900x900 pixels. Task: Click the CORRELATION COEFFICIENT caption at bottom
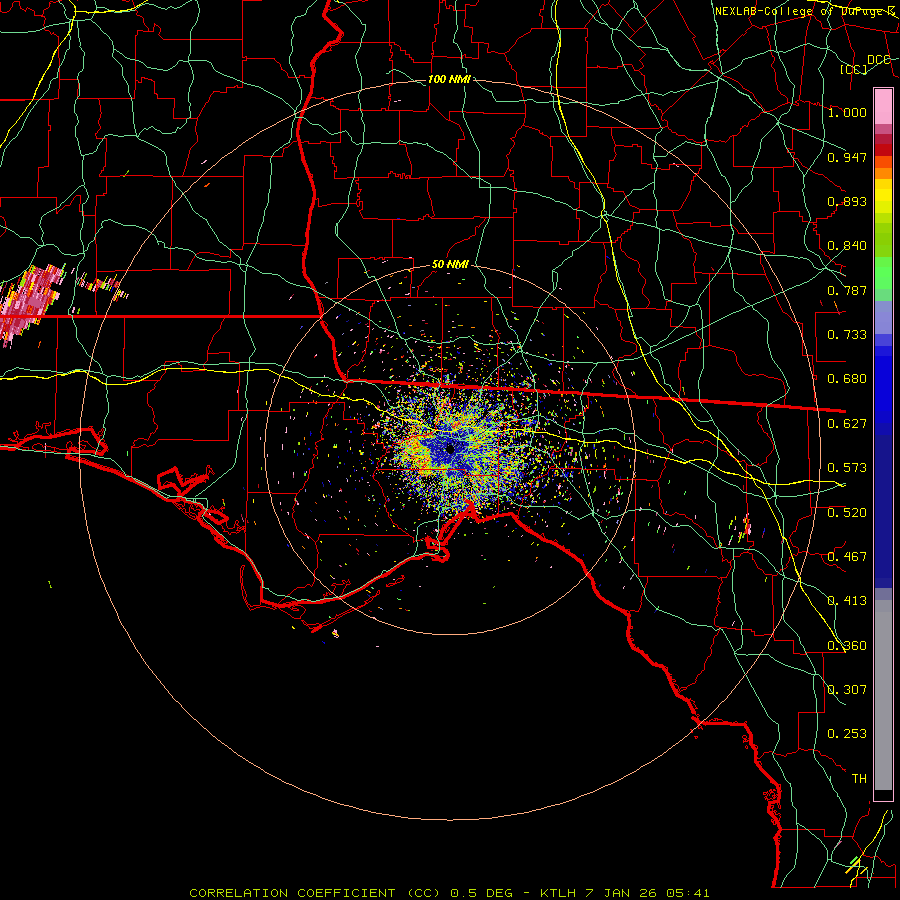[449, 893]
